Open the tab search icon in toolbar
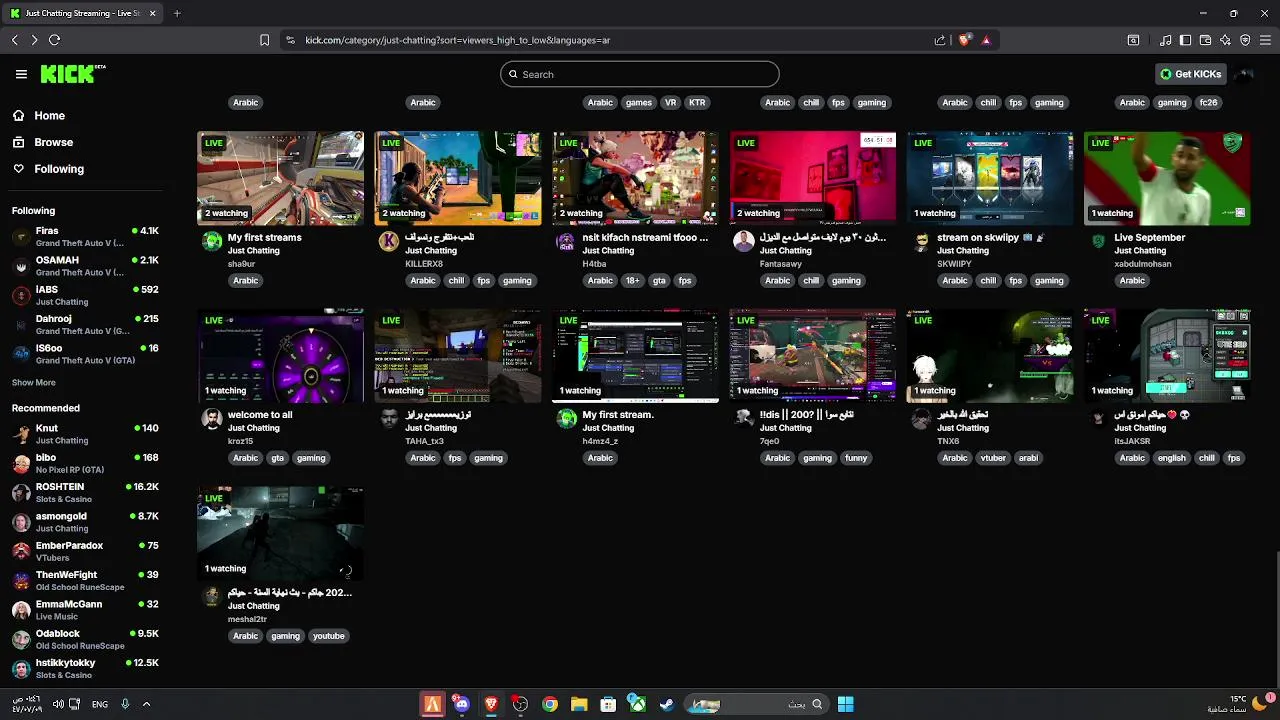The image size is (1280, 720). pyautogui.click(x=1133, y=40)
